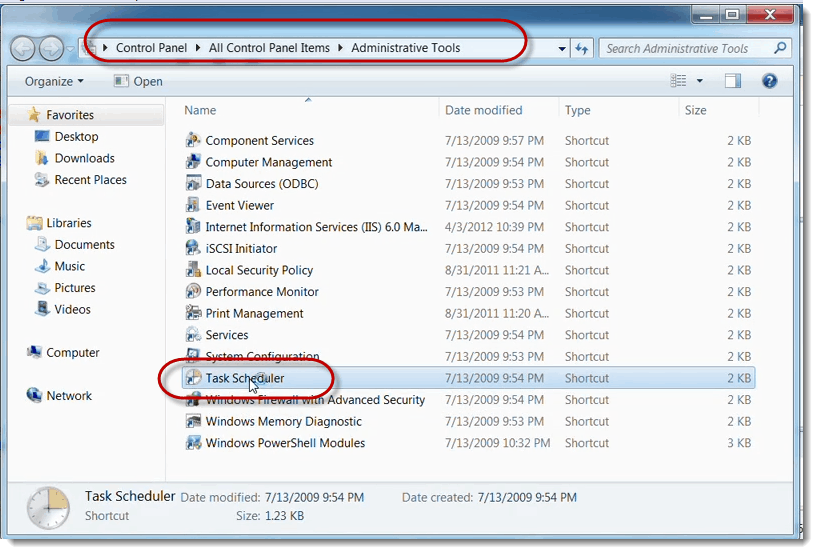Click the Performance Monitor icon
This screenshot has width=818, height=554.
click(x=194, y=292)
